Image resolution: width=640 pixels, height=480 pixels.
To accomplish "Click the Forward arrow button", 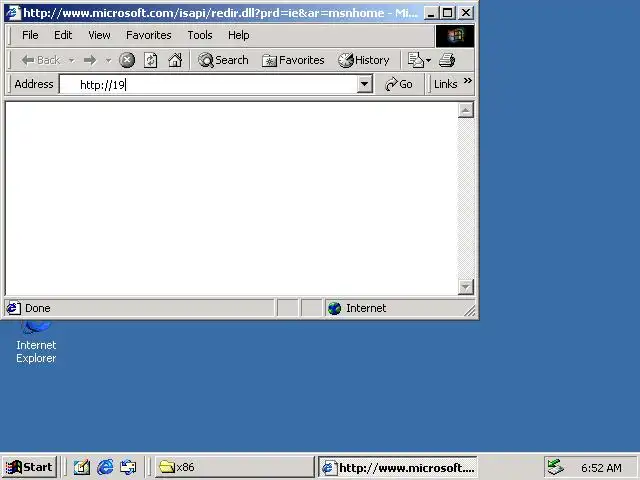I will click(90, 60).
